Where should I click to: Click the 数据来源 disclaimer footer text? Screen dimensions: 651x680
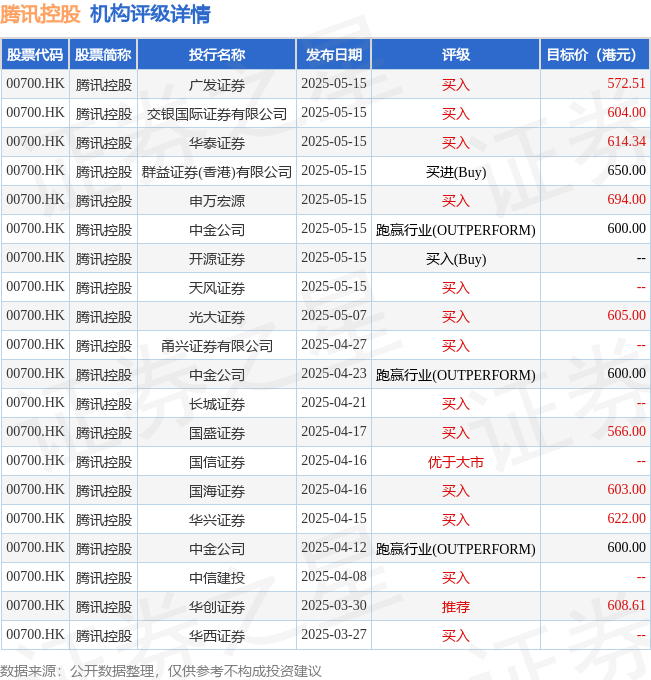[x=161, y=671]
